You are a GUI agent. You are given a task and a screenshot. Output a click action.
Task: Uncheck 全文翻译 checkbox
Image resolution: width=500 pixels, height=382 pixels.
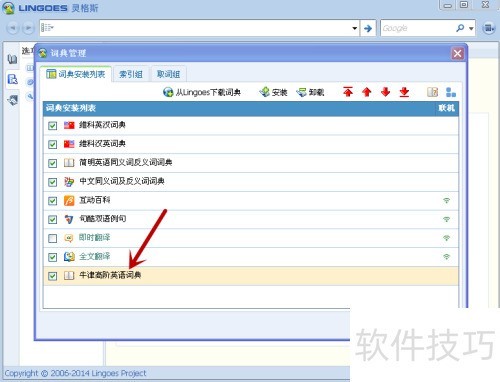(x=53, y=257)
